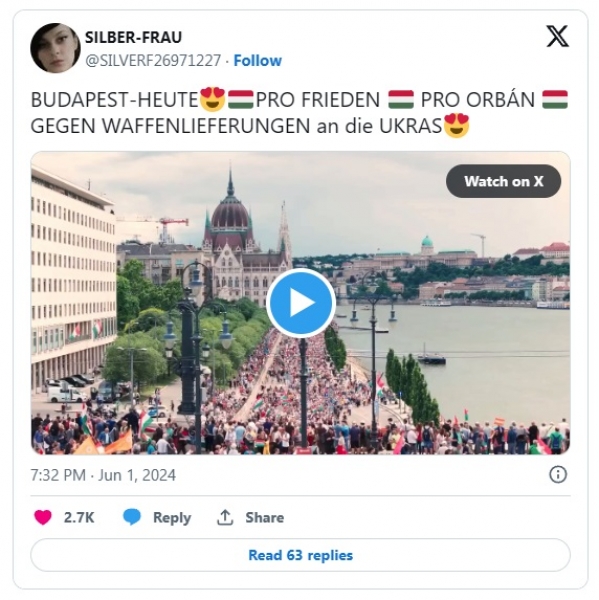Click the heart-eyes emoji after UKRAS

coord(457,126)
